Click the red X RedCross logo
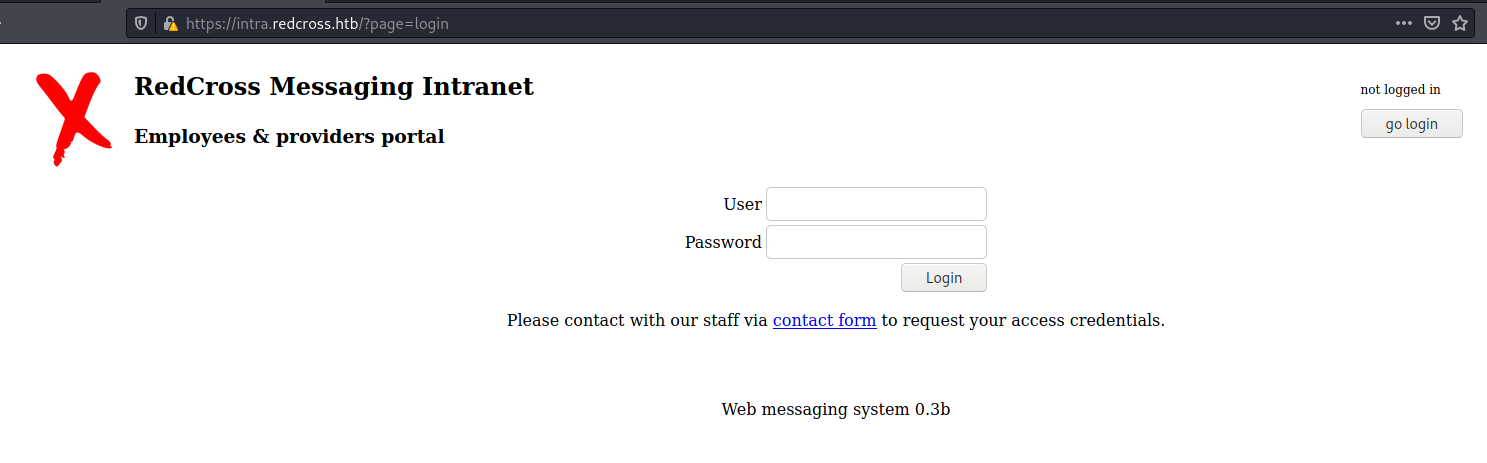Screen dimensions: 1487x463 coord(72,118)
